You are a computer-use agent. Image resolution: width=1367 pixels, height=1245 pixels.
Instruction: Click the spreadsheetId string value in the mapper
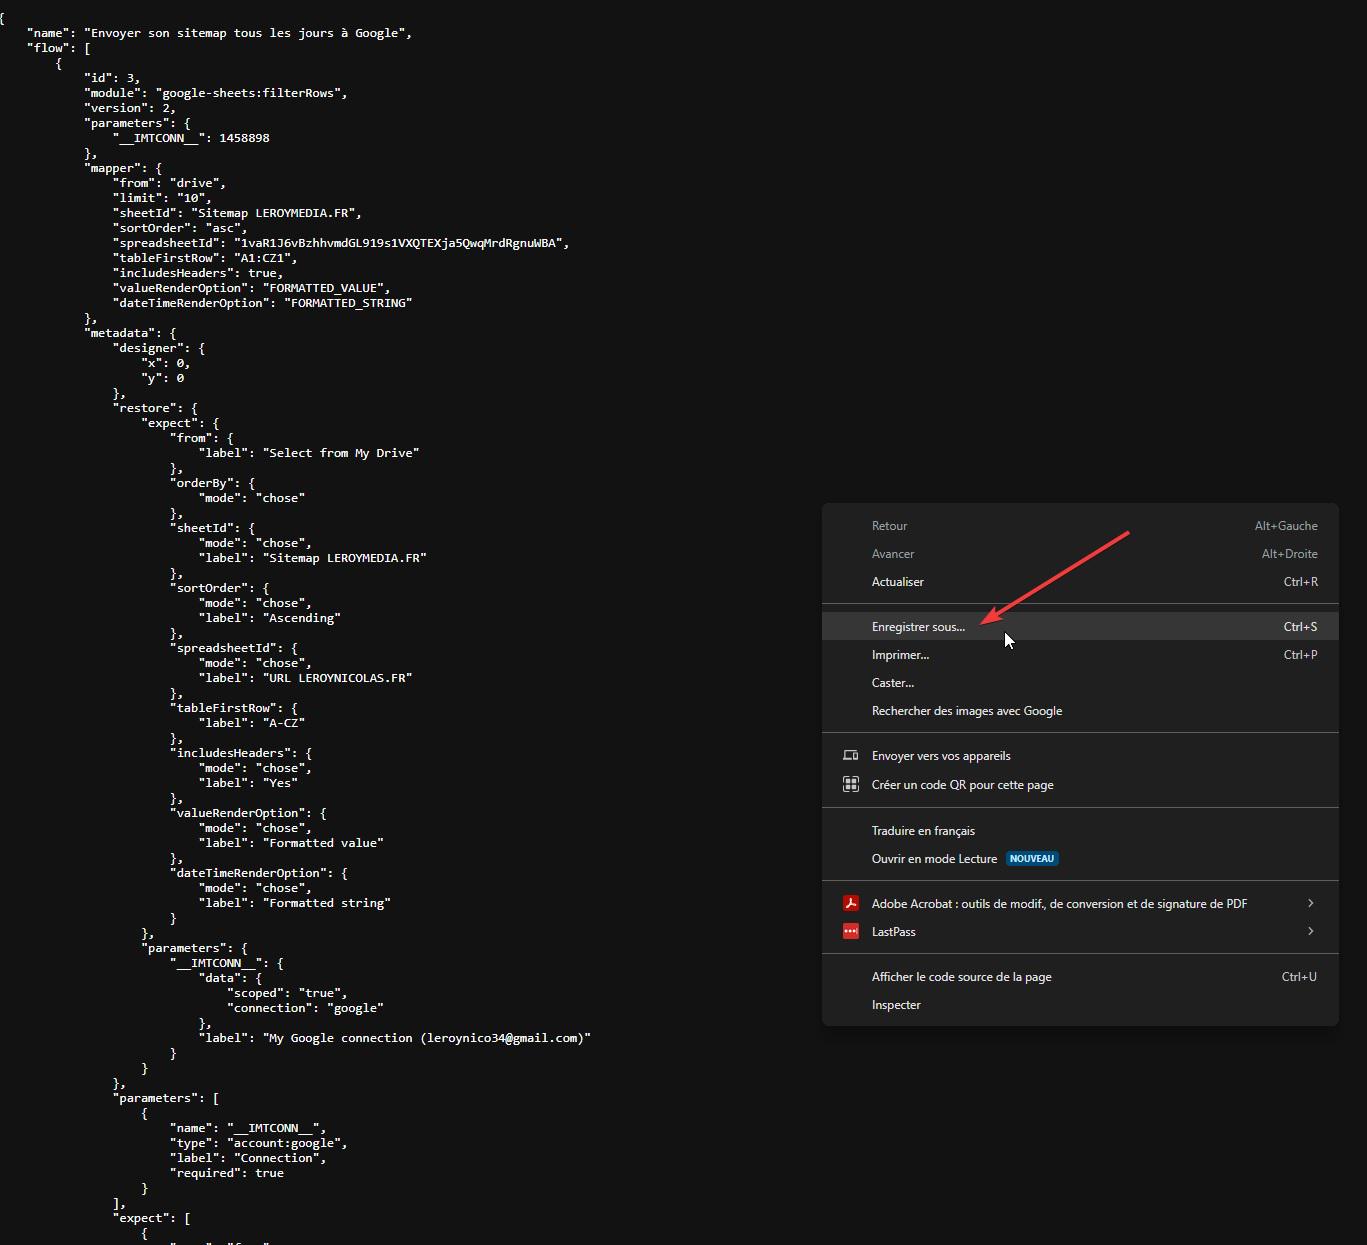(401, 243)
